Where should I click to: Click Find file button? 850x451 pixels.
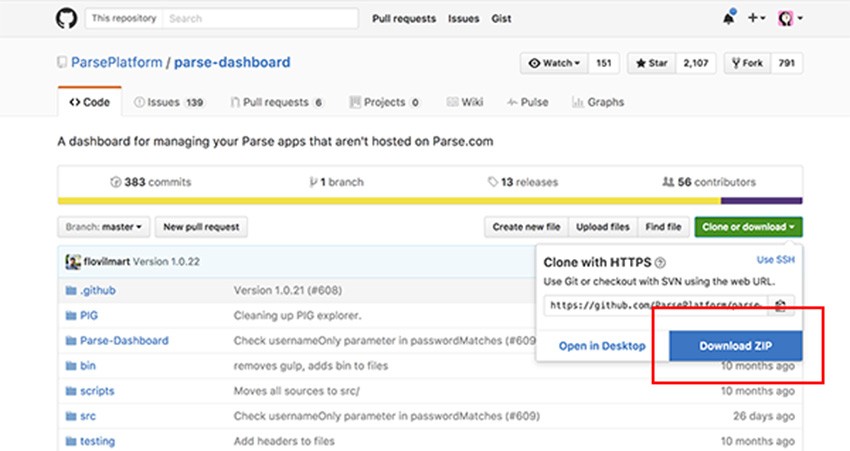(664, 227)
